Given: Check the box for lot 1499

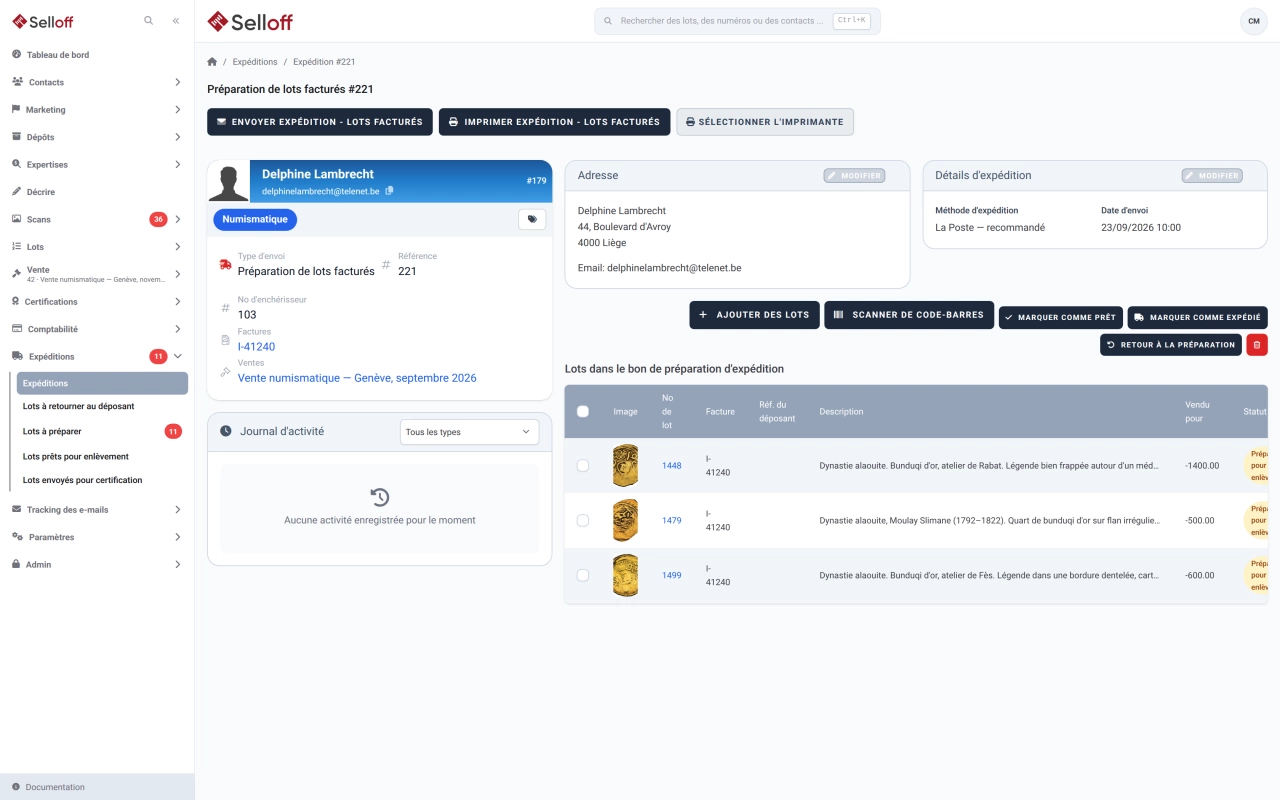Looking at the screenshot, I should click(x=583, y=576).
